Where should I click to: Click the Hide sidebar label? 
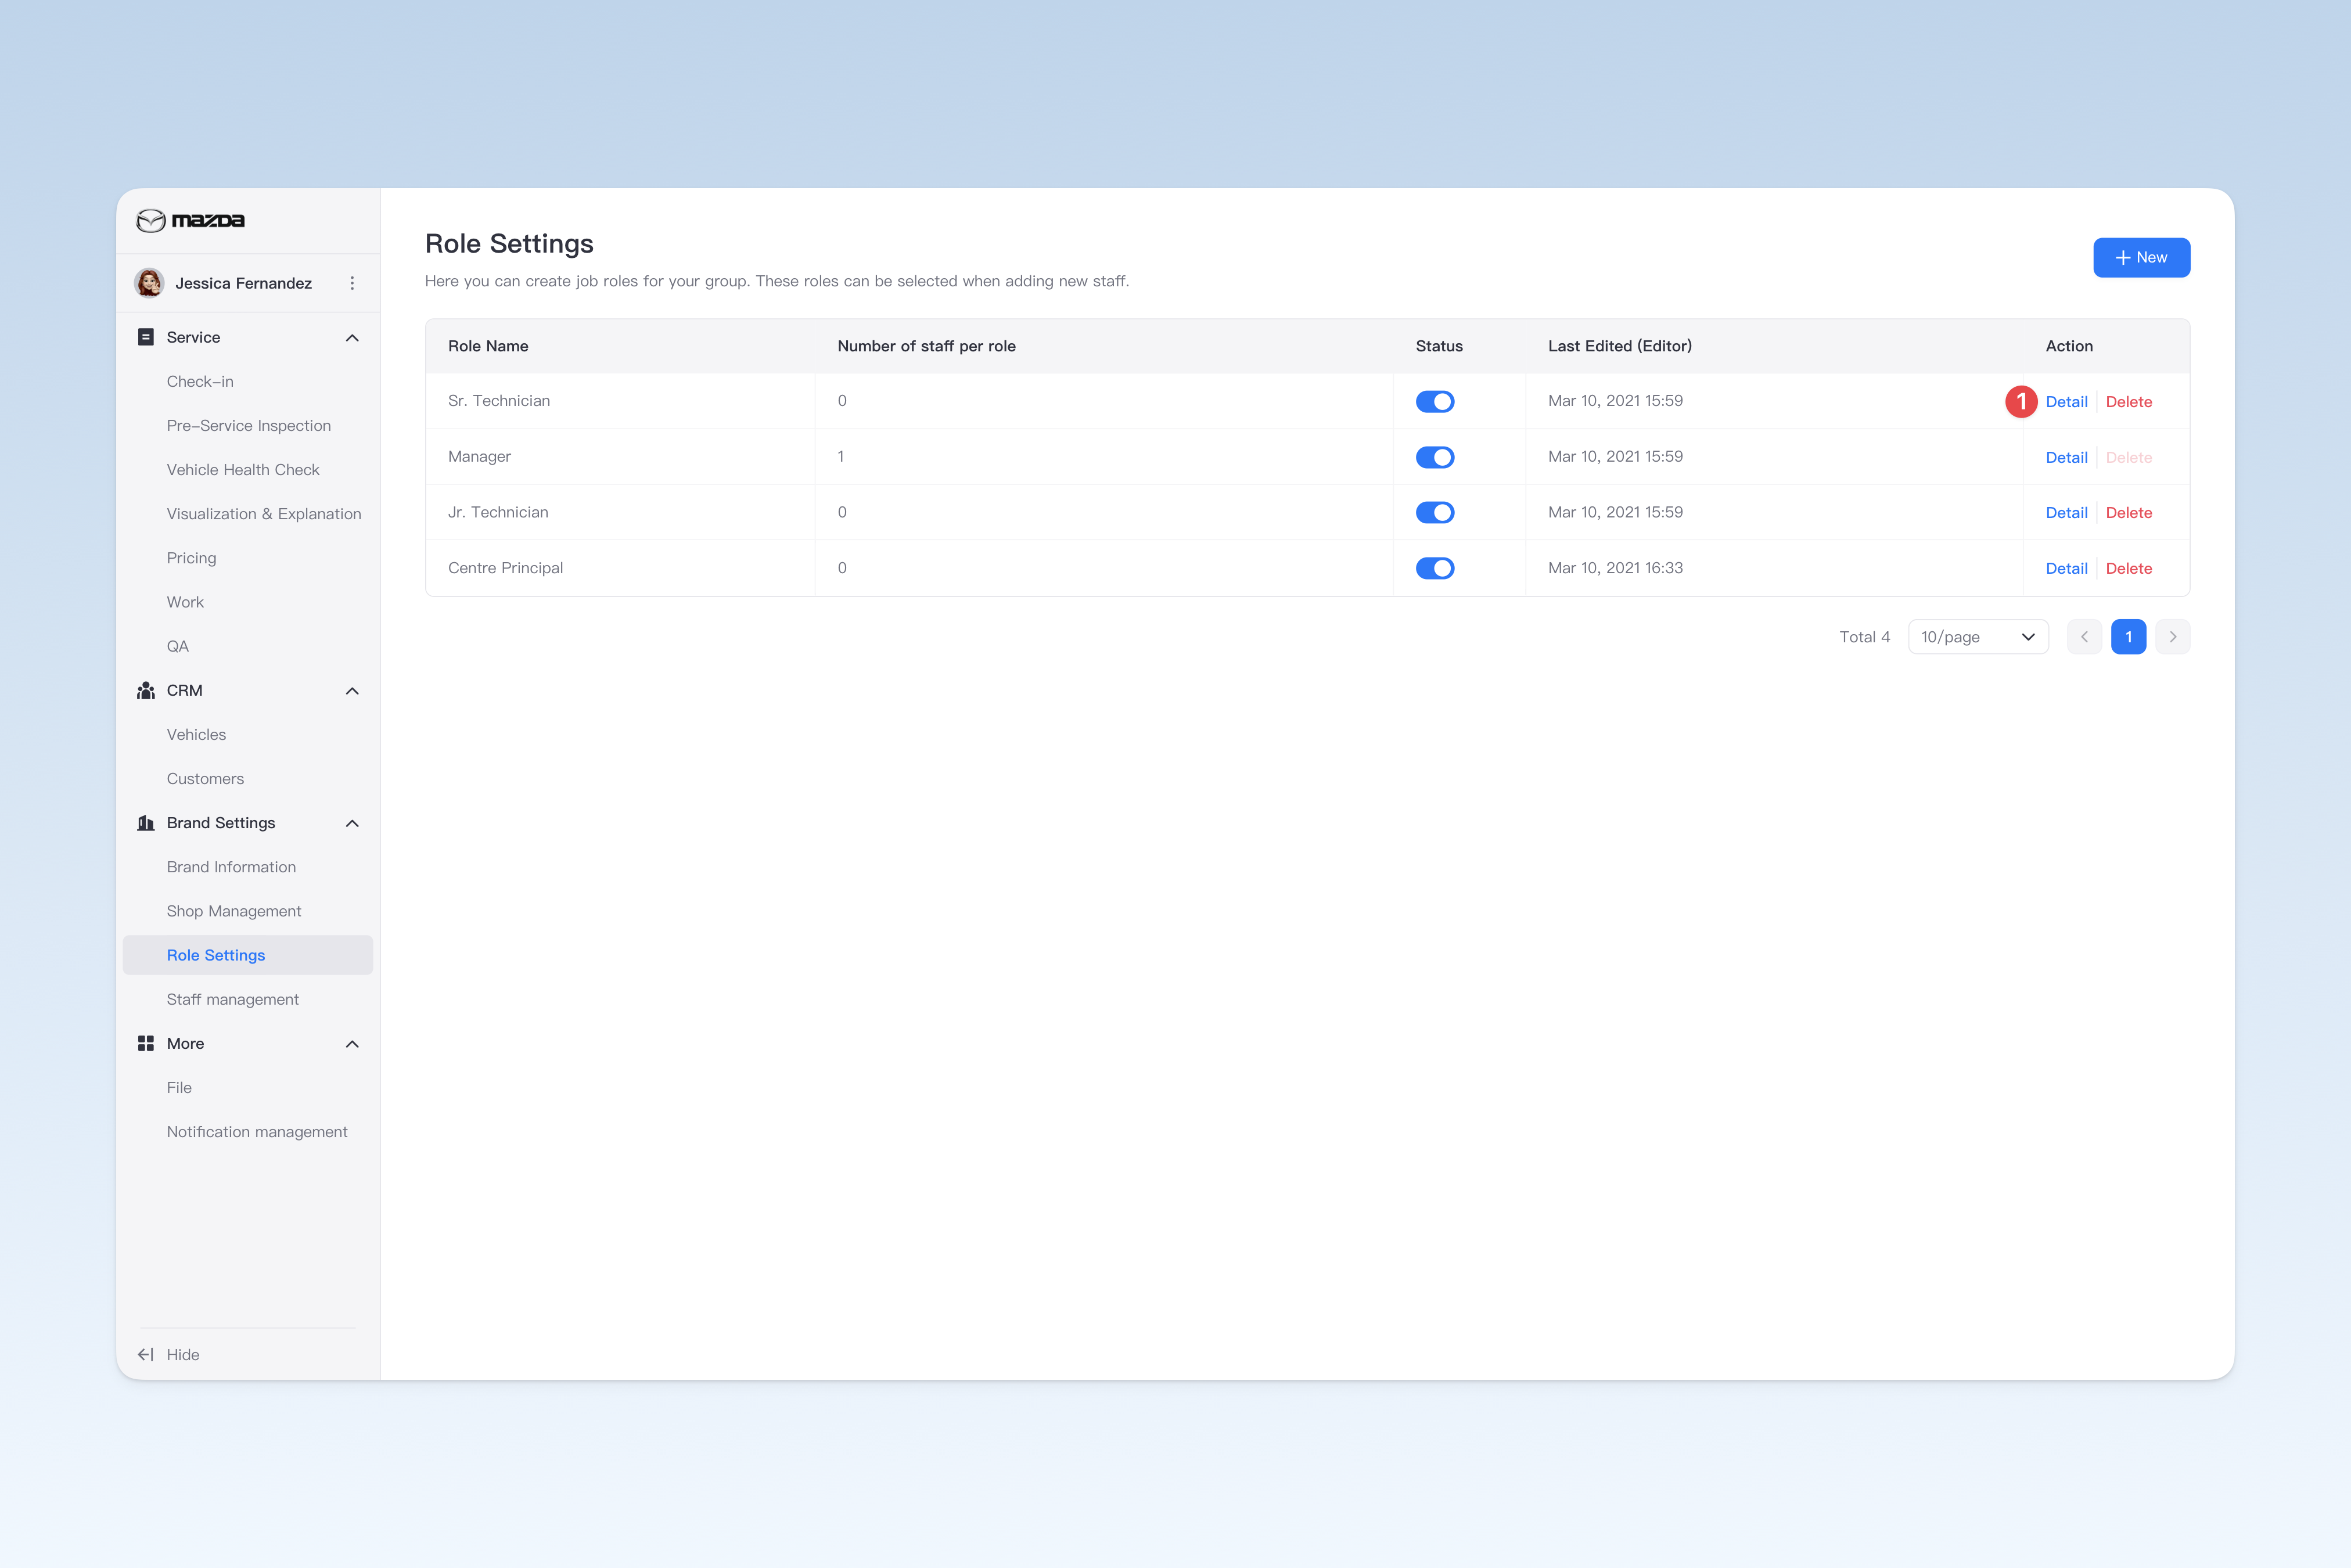pos(183,1354)
